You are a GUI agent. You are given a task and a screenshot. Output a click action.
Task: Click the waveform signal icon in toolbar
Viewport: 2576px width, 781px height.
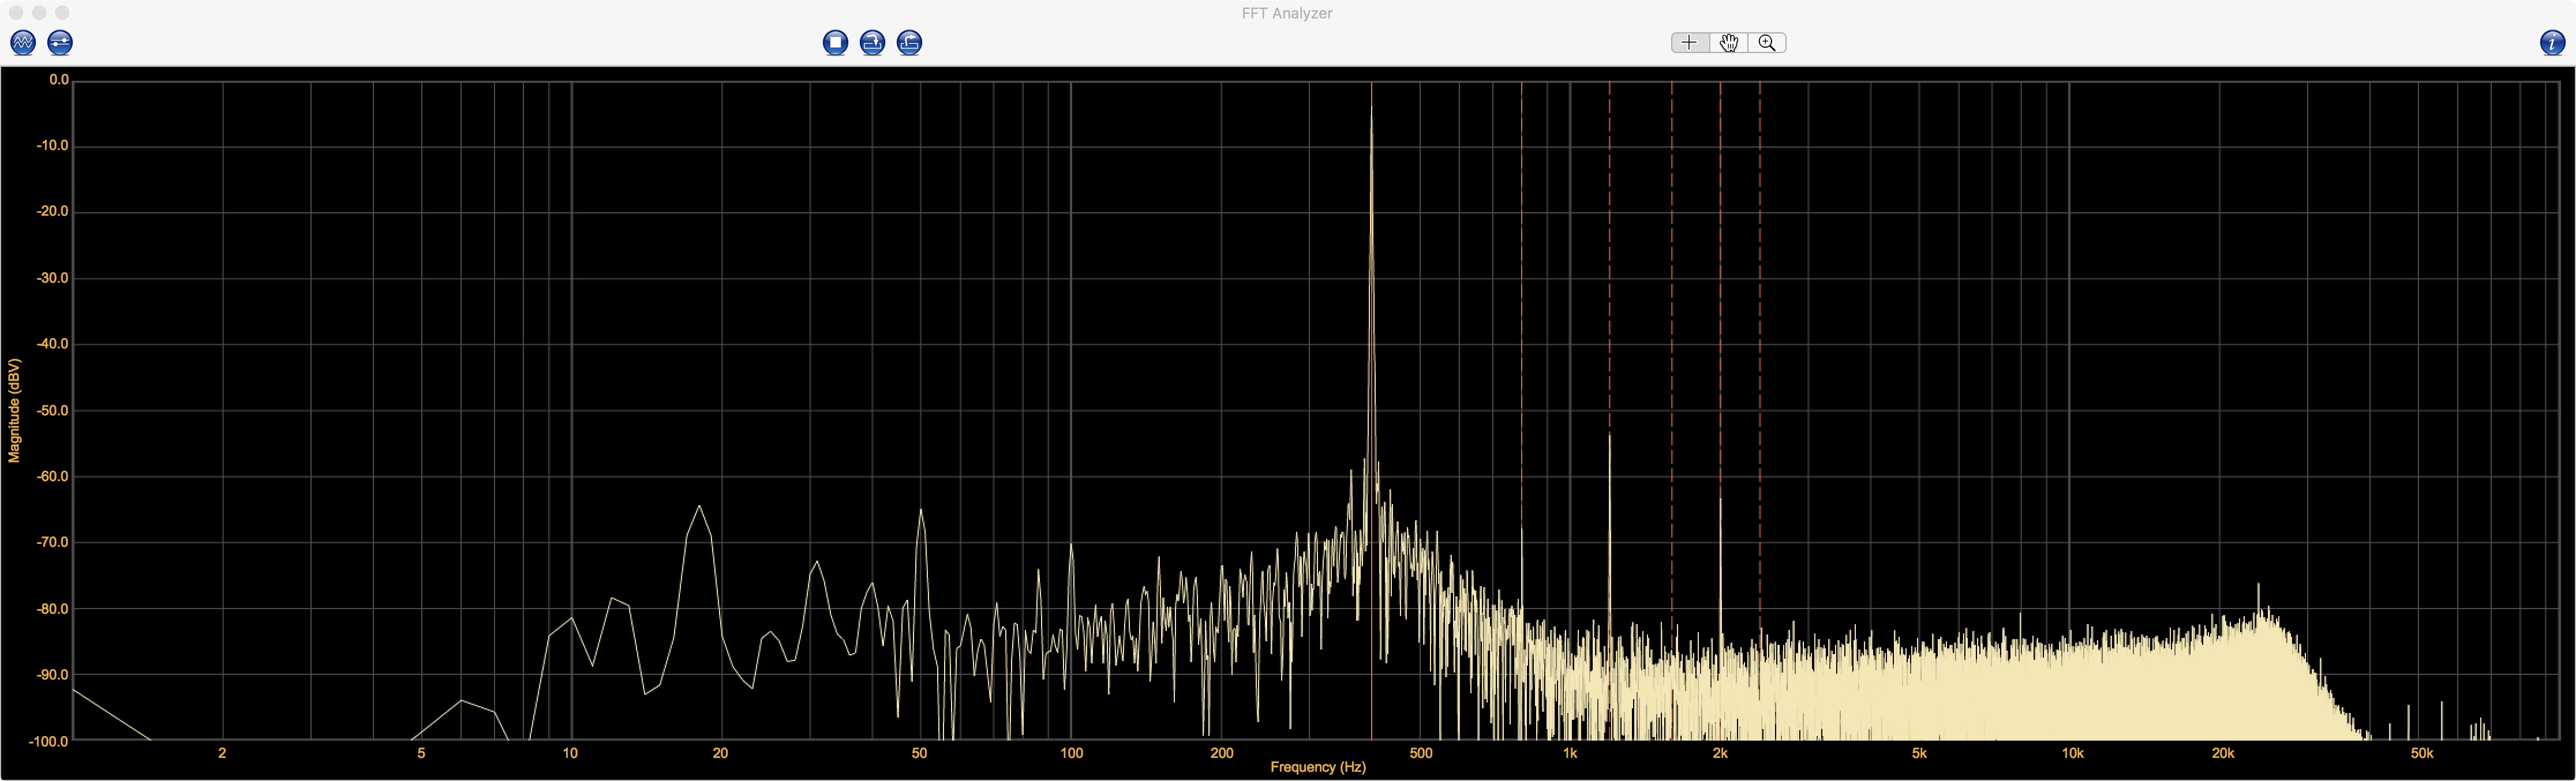click(22, 42)
